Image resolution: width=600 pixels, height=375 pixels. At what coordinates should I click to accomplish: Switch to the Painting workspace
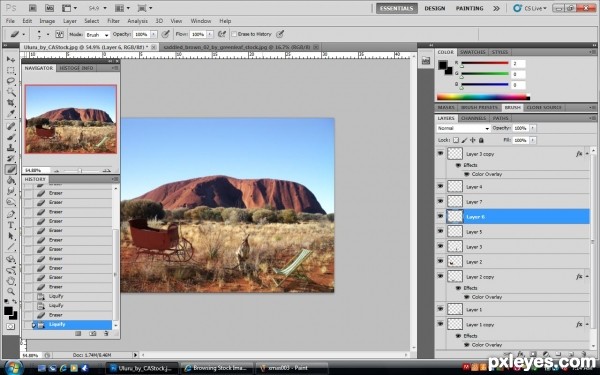[470, 8]
